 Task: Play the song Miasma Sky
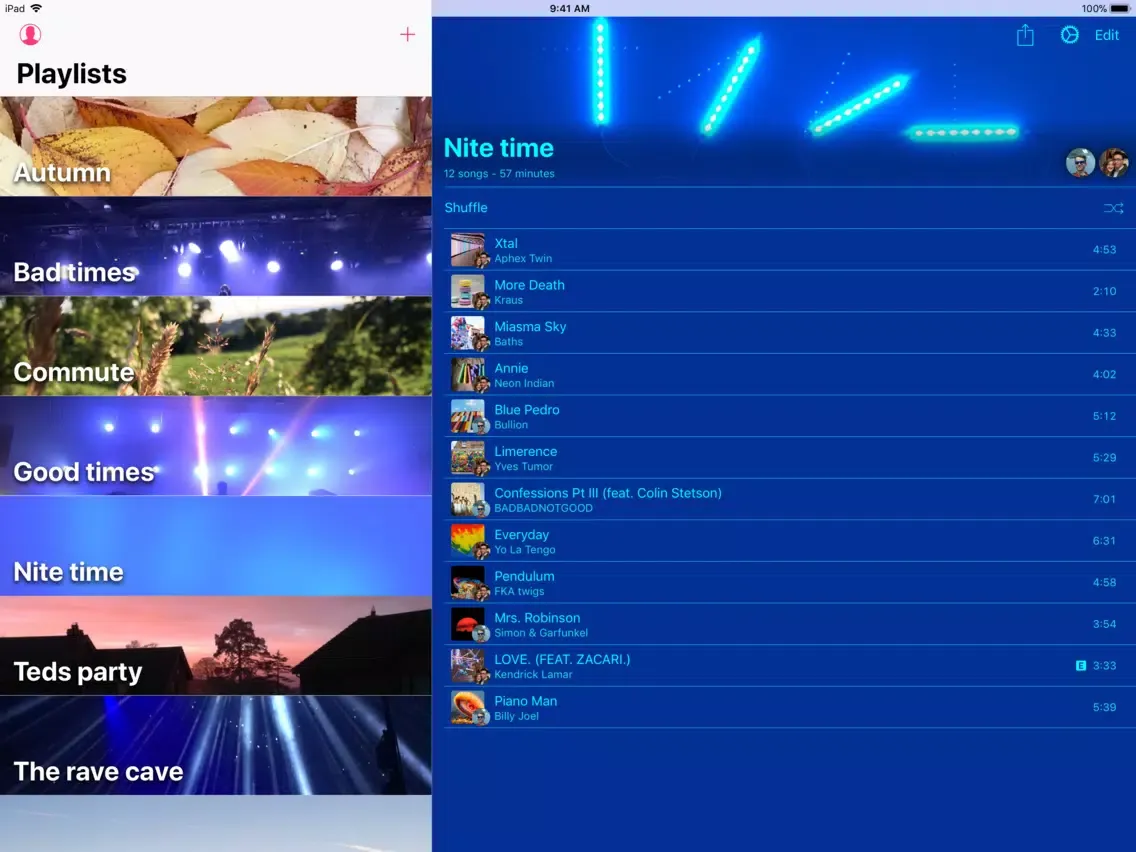click(x=790, y=333)
